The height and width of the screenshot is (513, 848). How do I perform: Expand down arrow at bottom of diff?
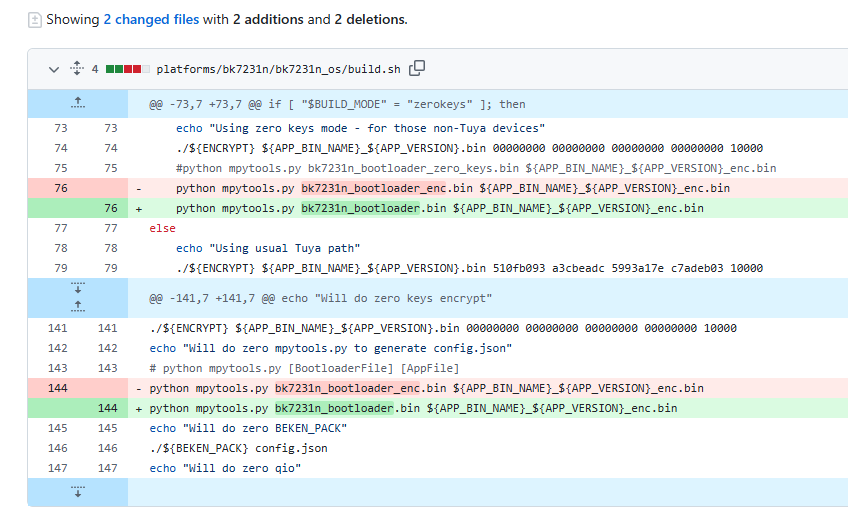pyautogui.click(x=78, y=491)
